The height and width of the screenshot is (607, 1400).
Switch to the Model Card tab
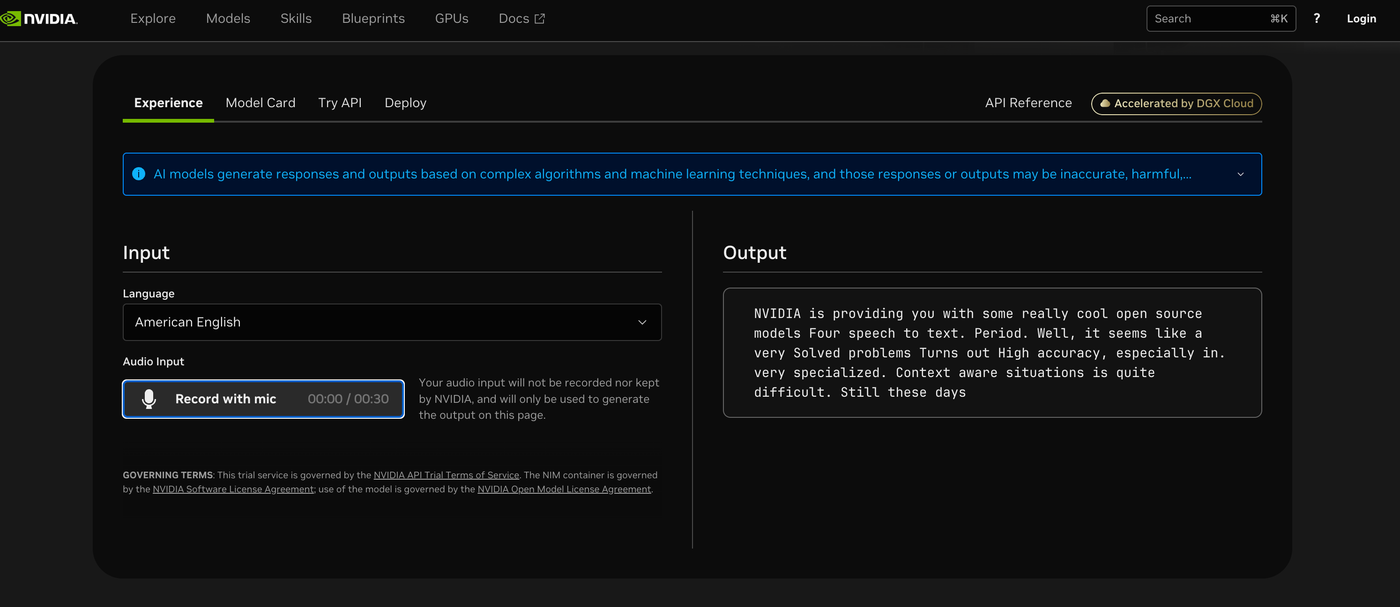pyautogui.click(x=261, y=103)
